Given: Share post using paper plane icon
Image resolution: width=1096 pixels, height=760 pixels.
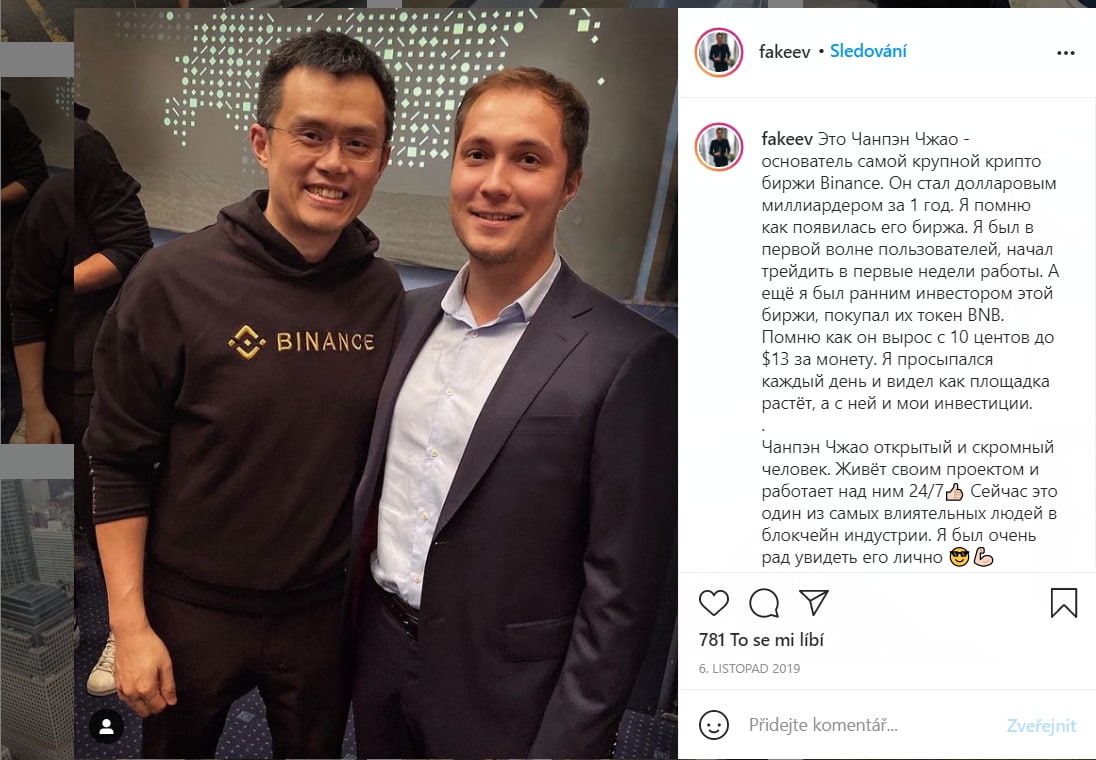Looking at the screenshot, I should pyautogui.click(x=814, y=602).
